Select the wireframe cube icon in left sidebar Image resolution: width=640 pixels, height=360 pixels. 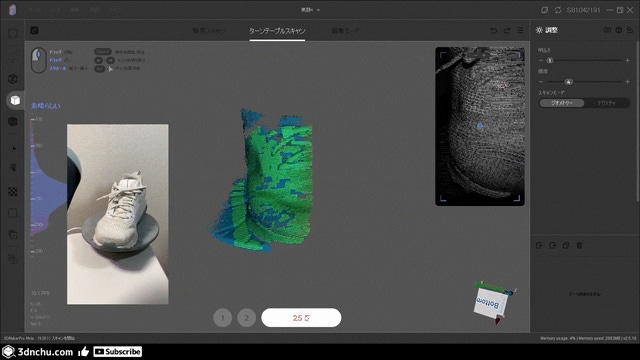[x=13, y=79]
